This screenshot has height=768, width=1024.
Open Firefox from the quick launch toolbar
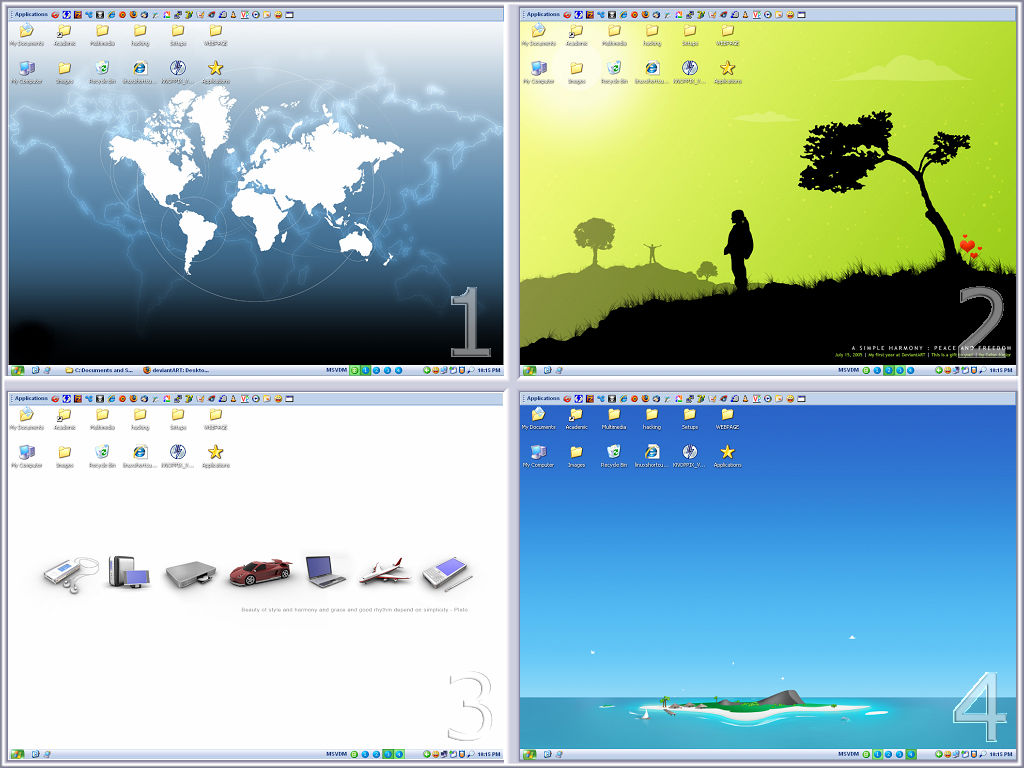coord(133,15)
